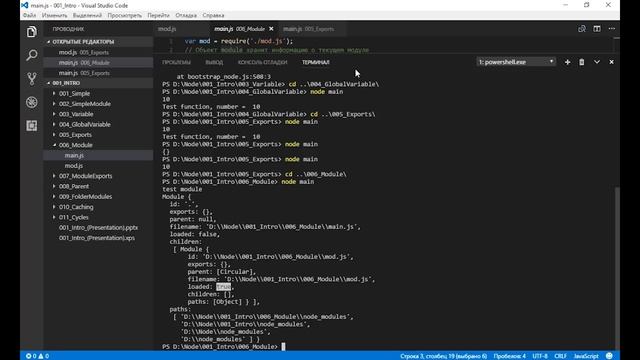This screenshot has height=360, width=640.
Task: Switch to the Вывод panel tab
Action: (x=214, y=62)
